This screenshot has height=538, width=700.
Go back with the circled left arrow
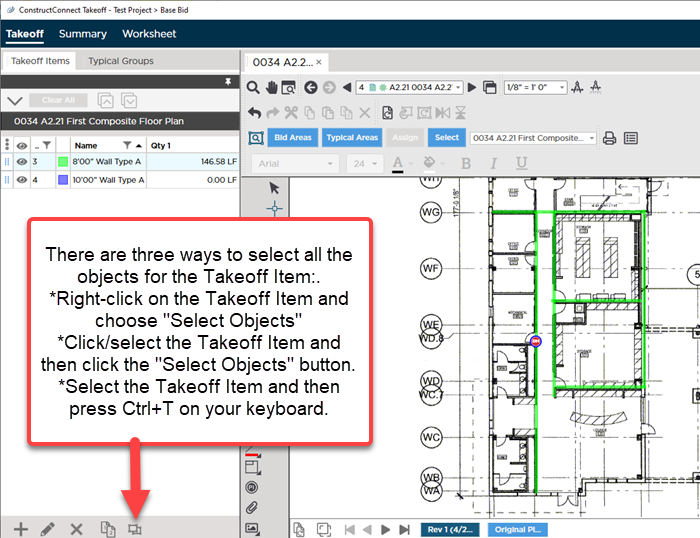[x=311, y=88]
